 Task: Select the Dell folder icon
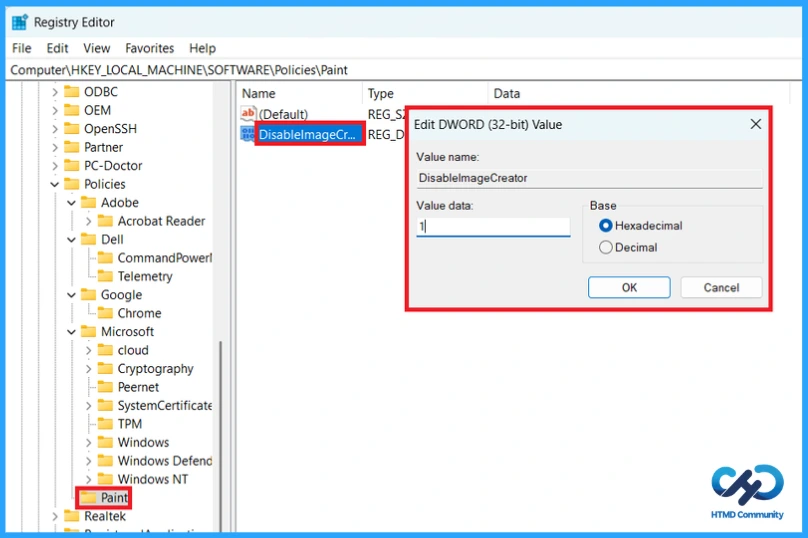[89, 240]
